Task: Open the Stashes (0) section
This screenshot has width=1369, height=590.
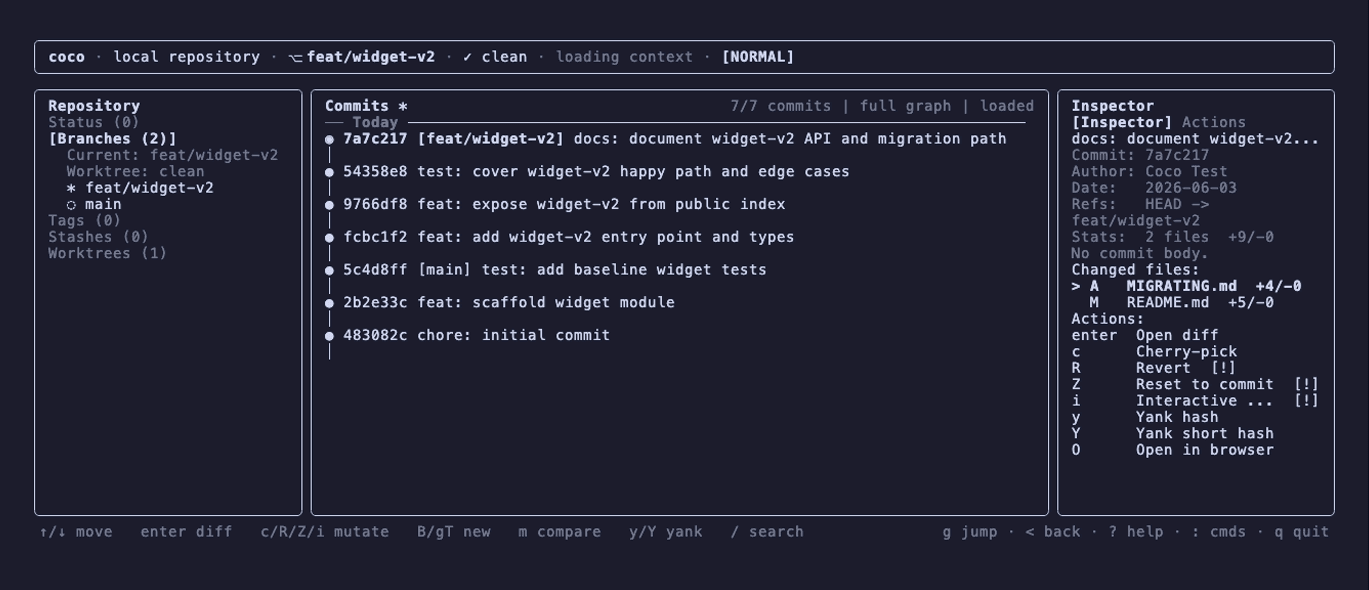Action: pyautogui.click(x=98, y=237)
